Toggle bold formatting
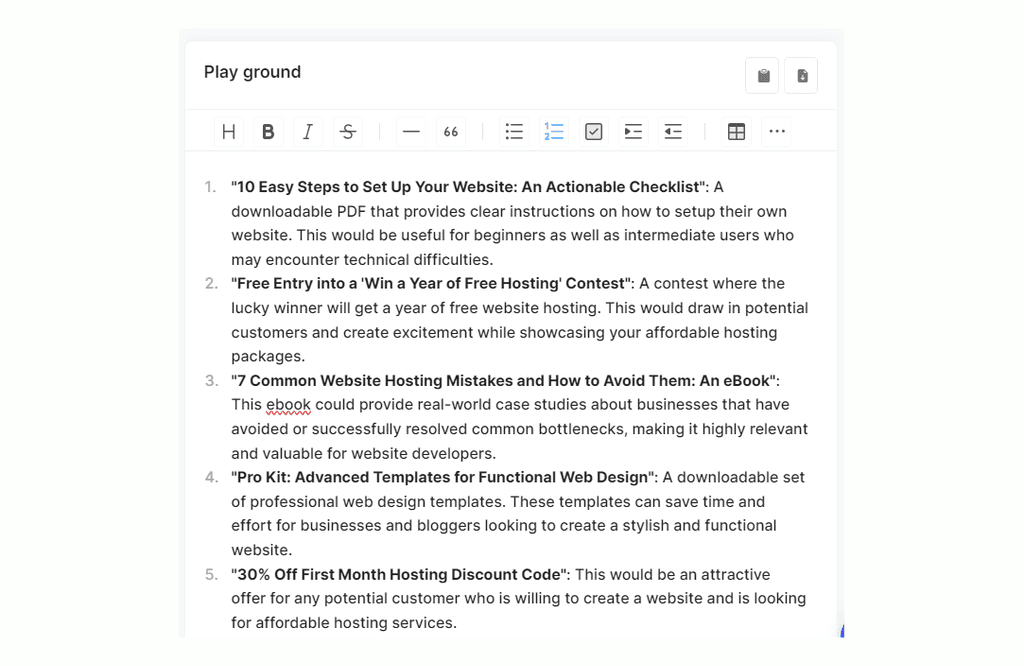Viewport: 1024px width, 666px height. coord(267,131)
